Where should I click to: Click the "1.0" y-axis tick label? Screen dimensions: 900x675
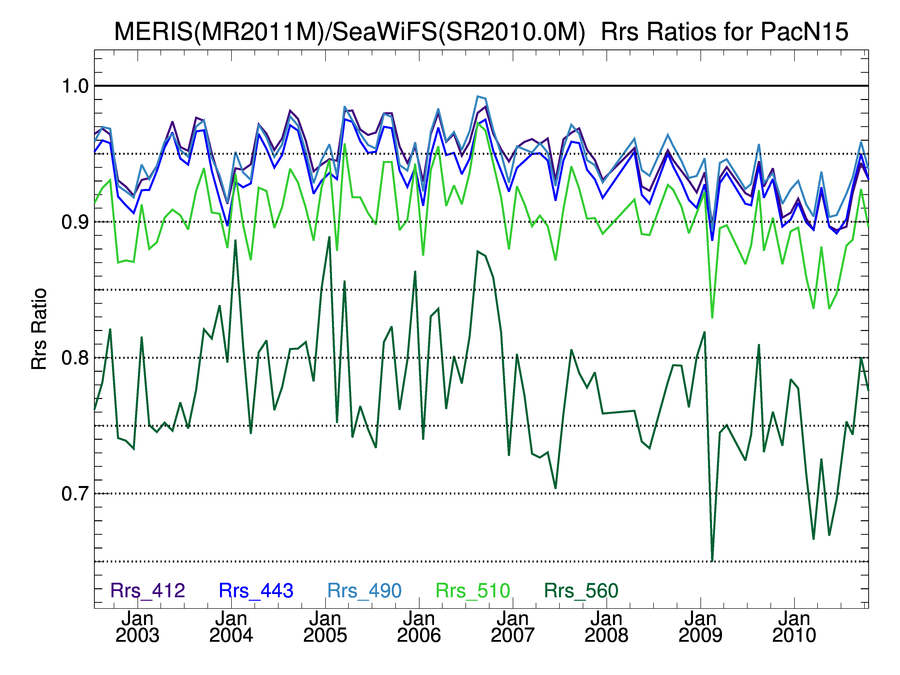(75, 87)
